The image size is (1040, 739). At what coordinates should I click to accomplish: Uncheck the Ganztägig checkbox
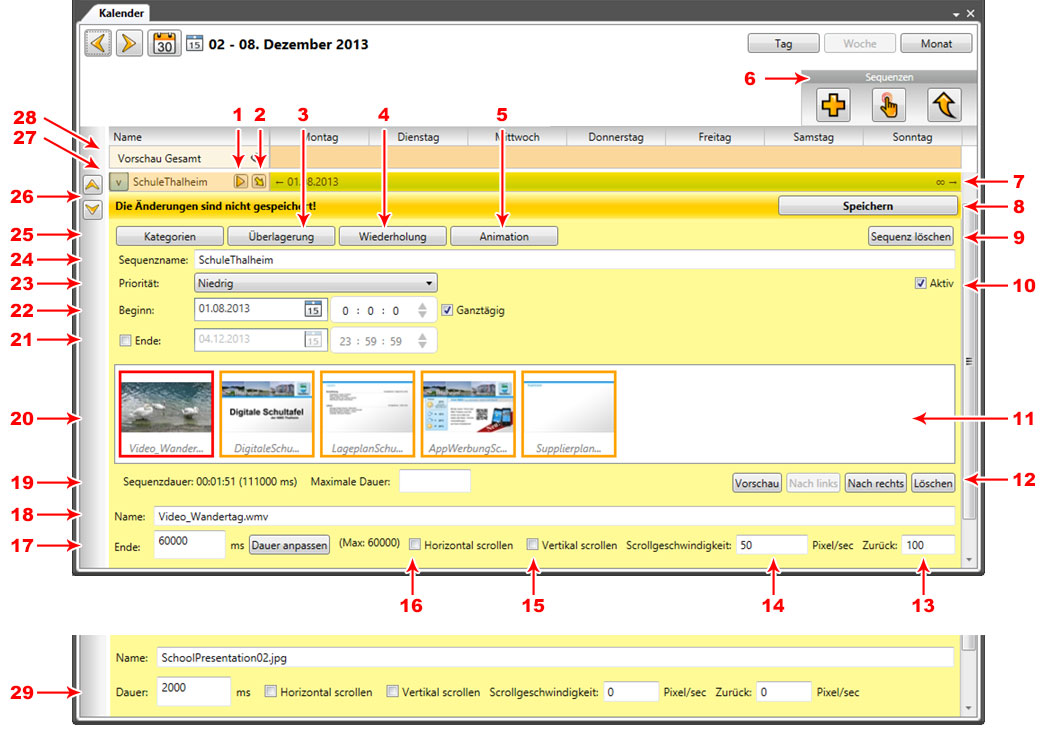tap(447, 310)
